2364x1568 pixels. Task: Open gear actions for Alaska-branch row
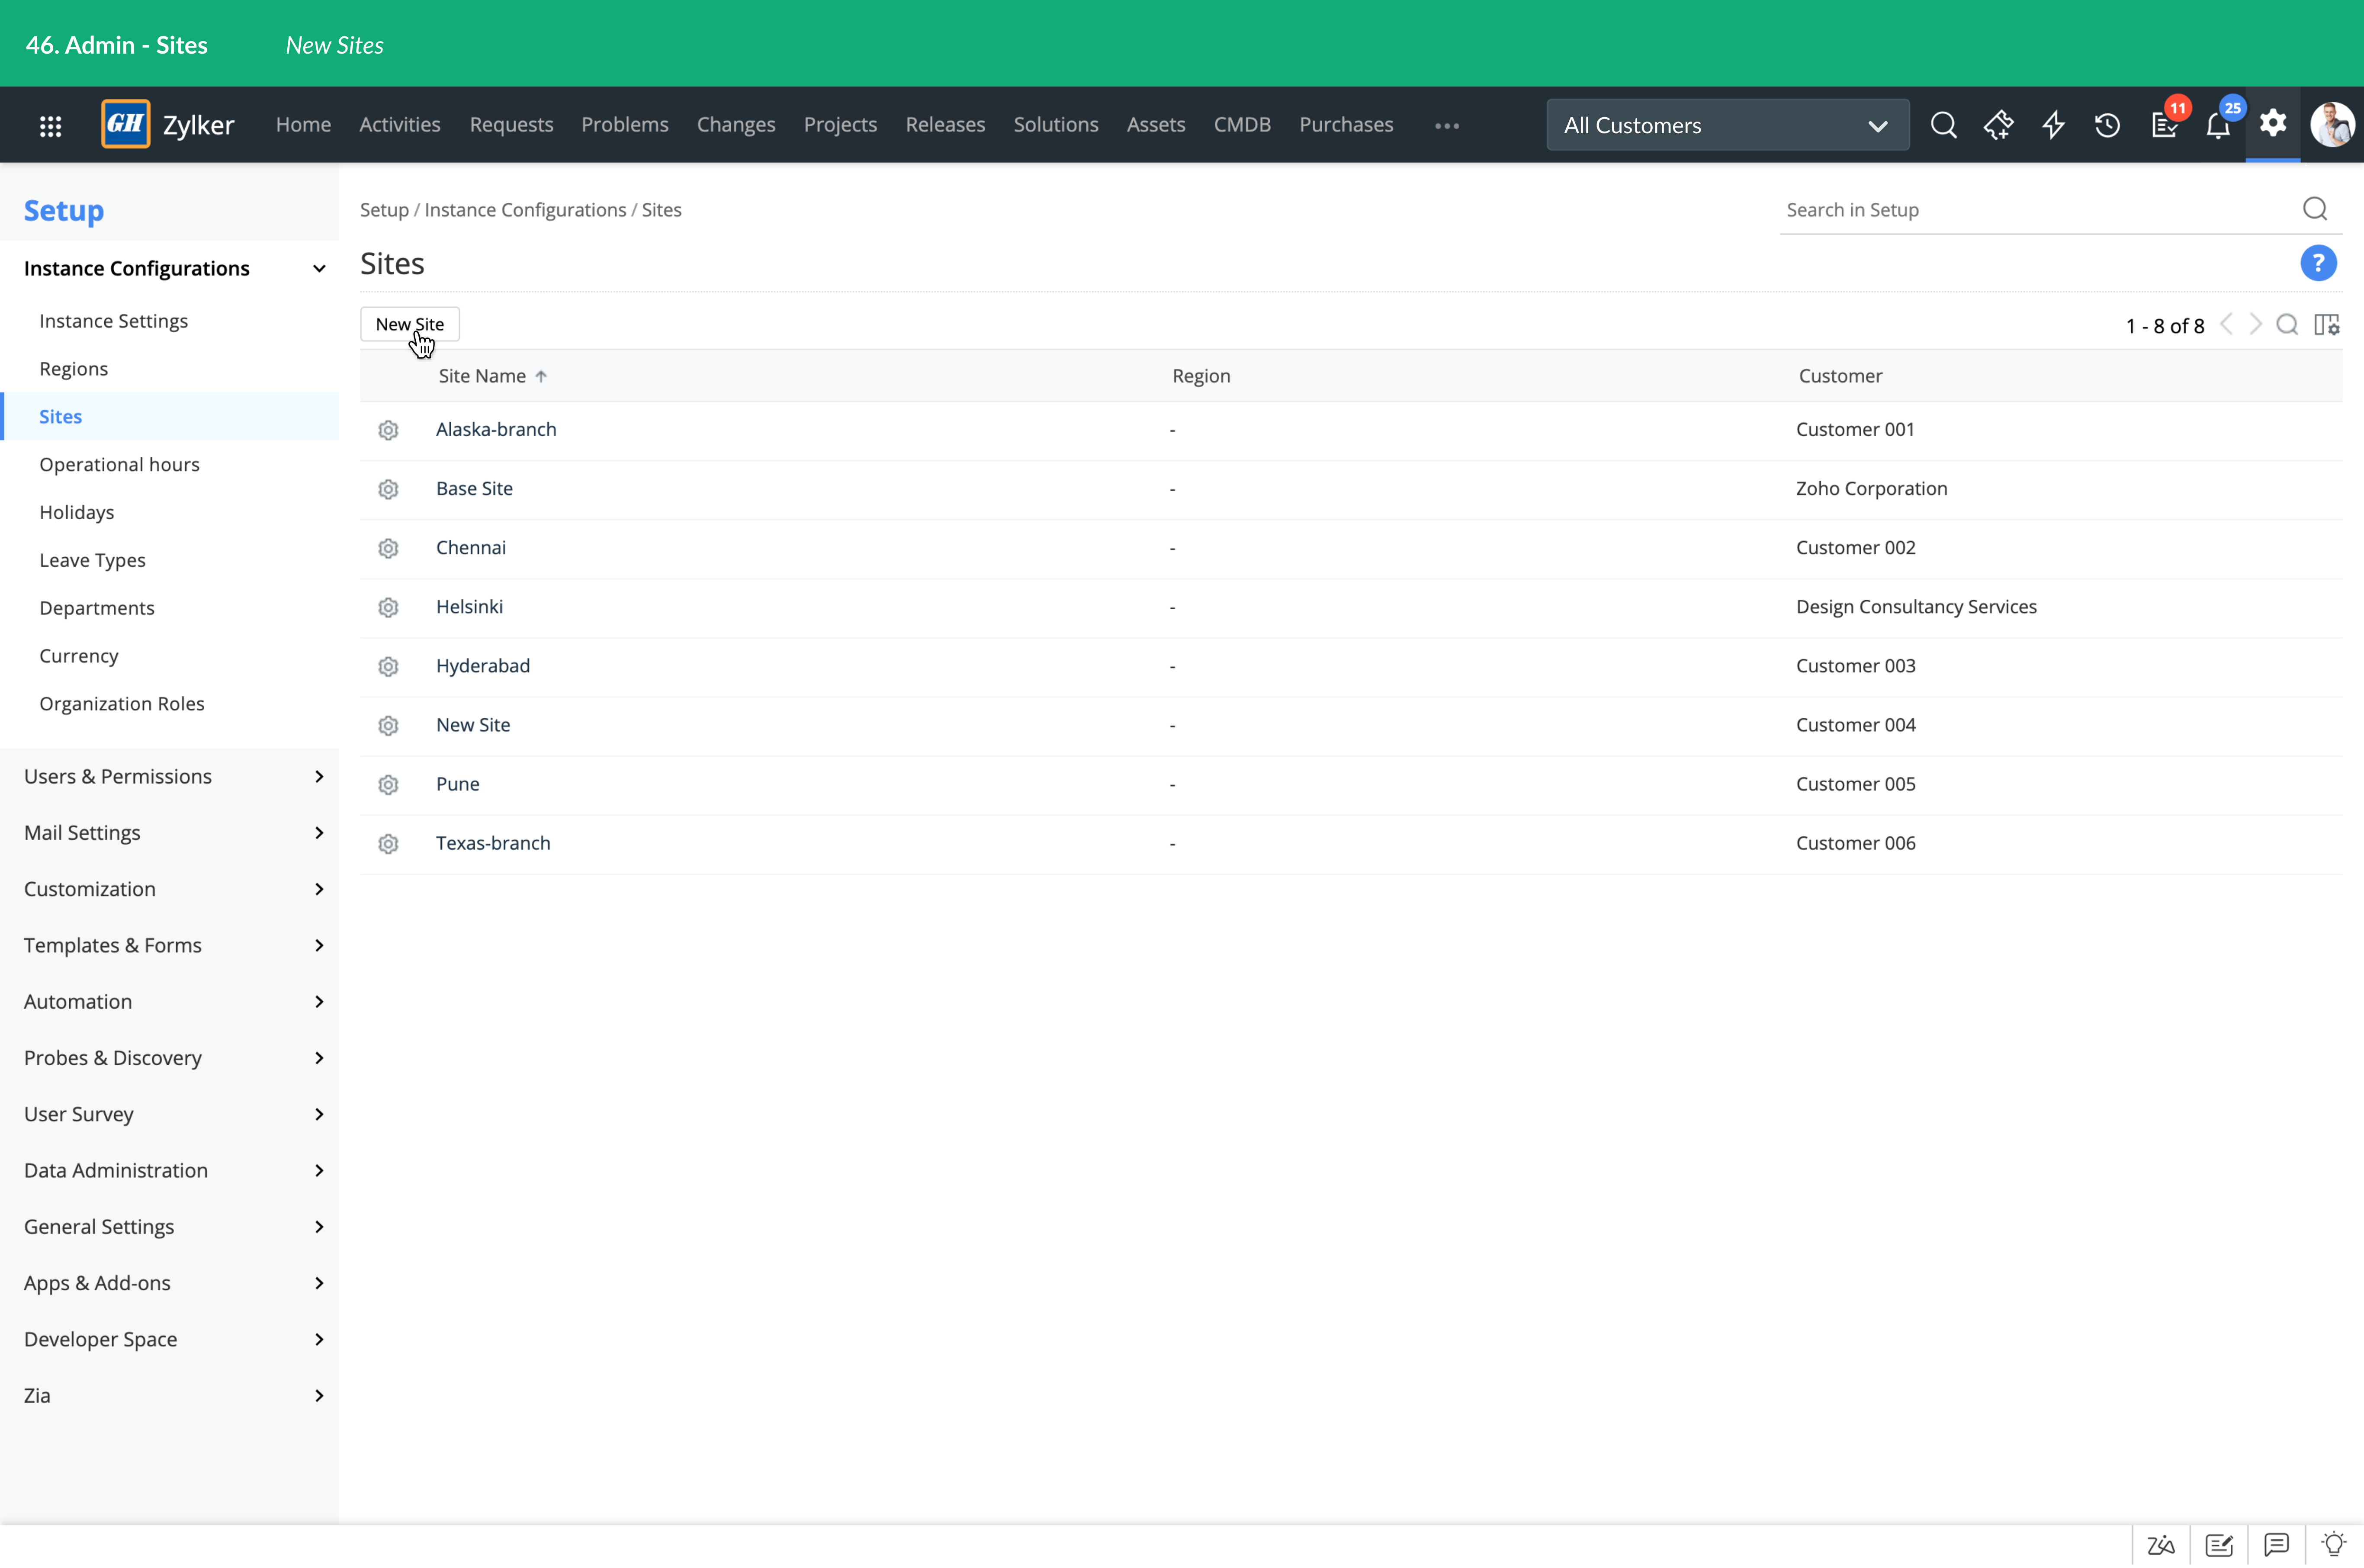pyautogui.click(x=388, y=430)
